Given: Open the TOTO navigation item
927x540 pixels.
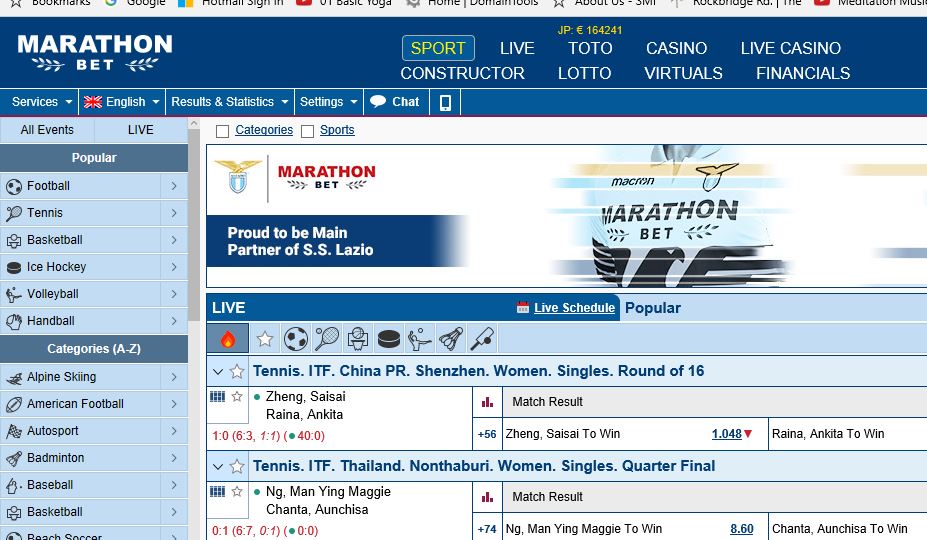Looking at the screenshot, I should 590,48.
